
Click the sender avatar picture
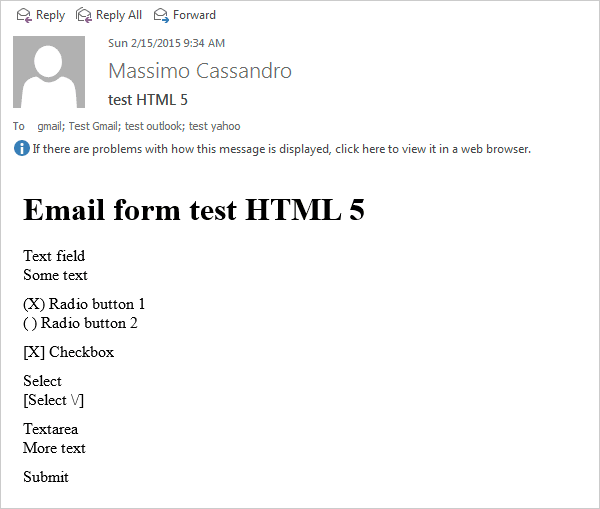pos(48,72)
